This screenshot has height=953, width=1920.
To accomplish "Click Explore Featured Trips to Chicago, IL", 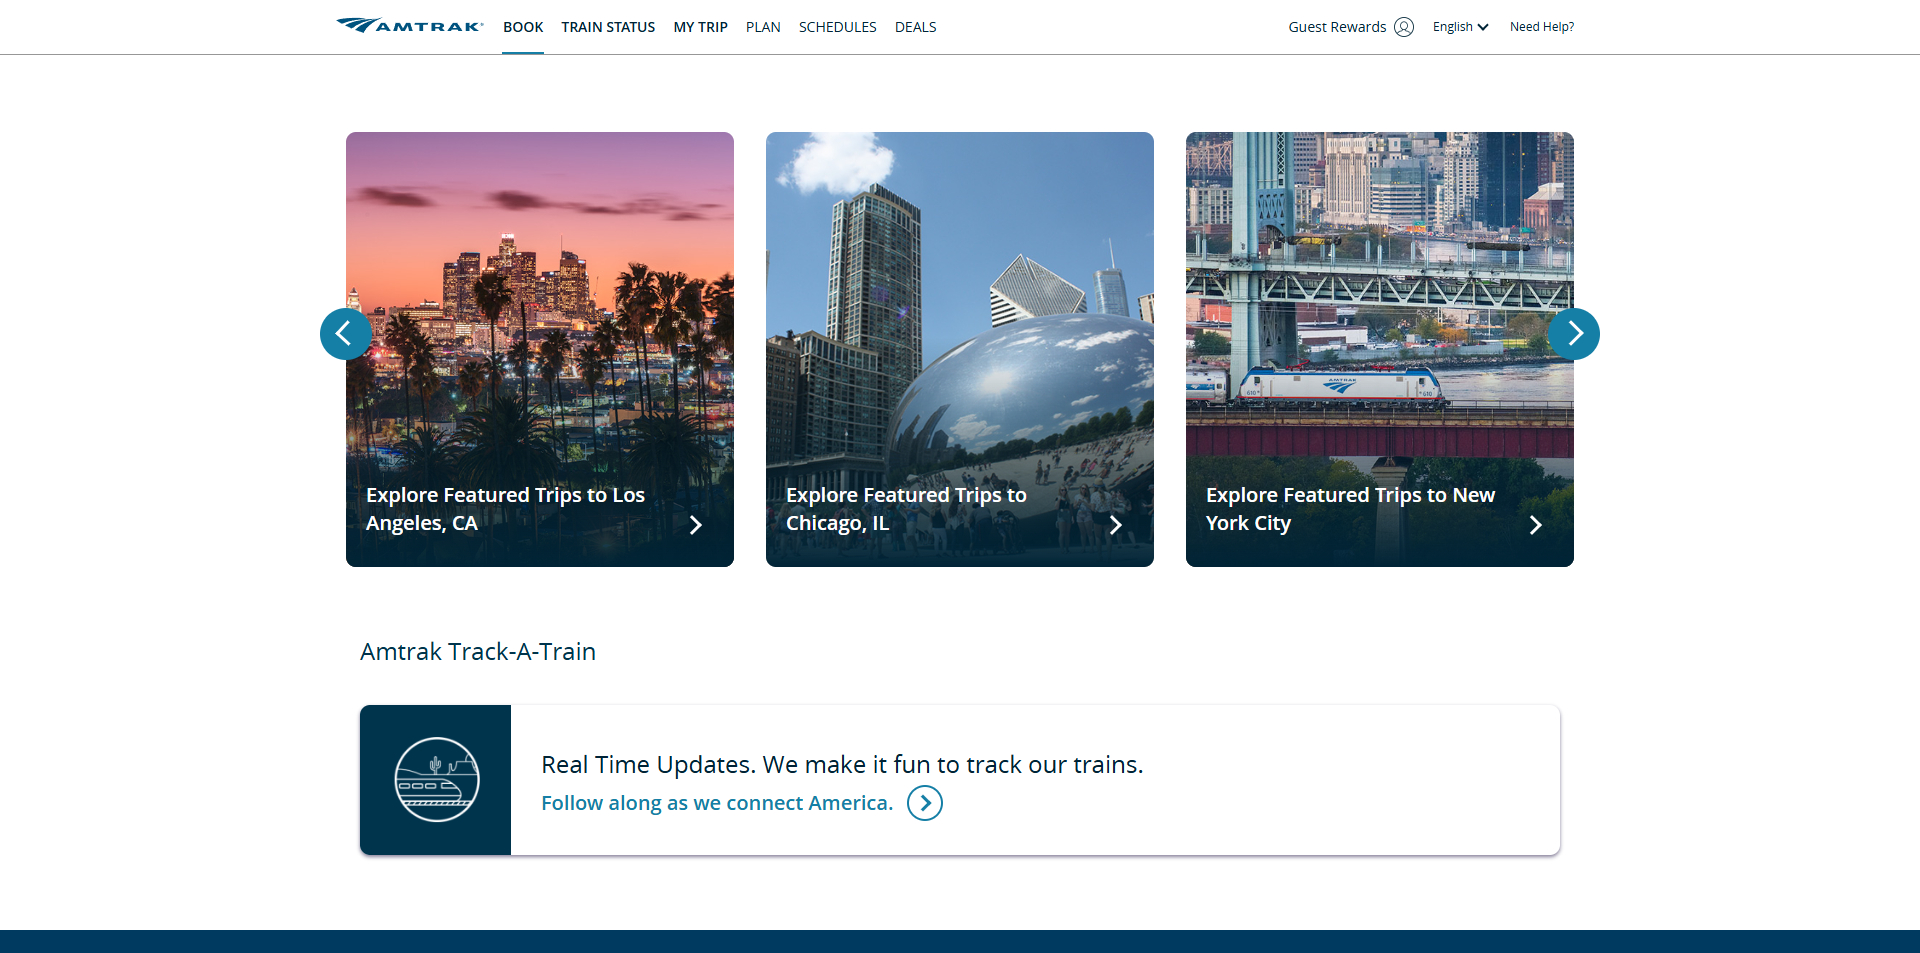I will 905,508.
